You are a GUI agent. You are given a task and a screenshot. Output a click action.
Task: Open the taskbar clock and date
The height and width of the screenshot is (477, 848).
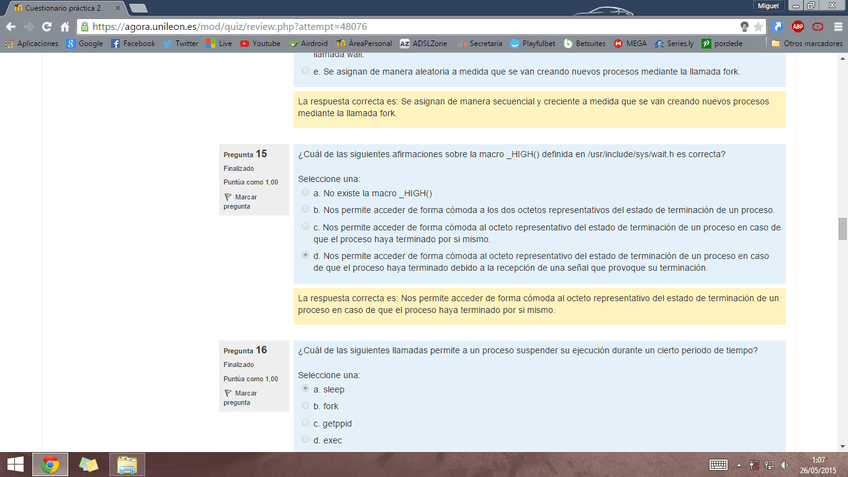tap(818, 465)
